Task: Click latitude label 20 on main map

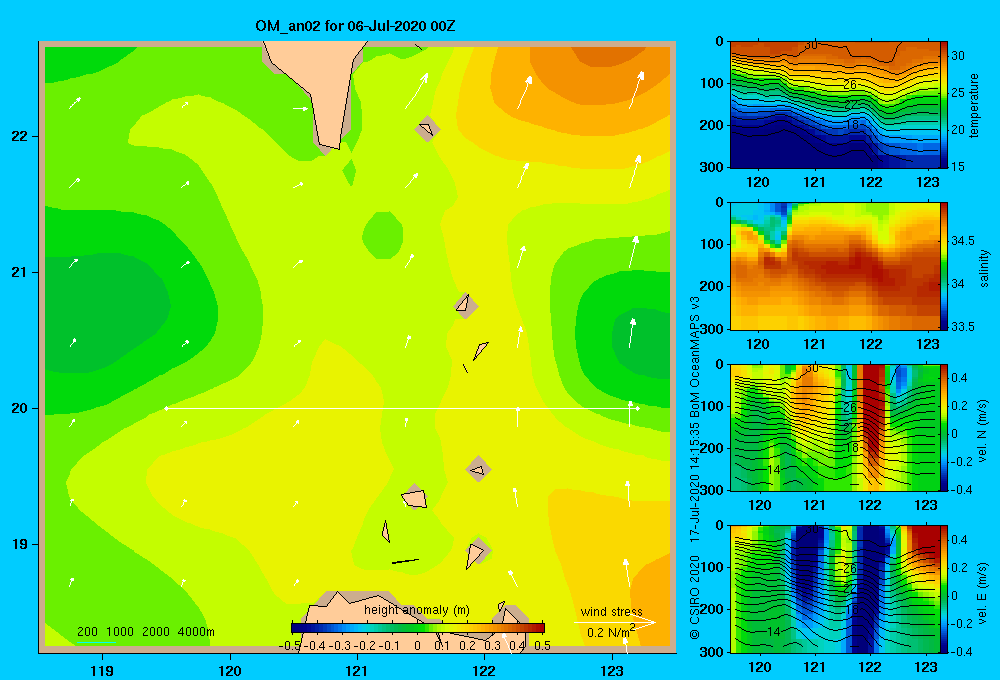Action: (20, 408)
